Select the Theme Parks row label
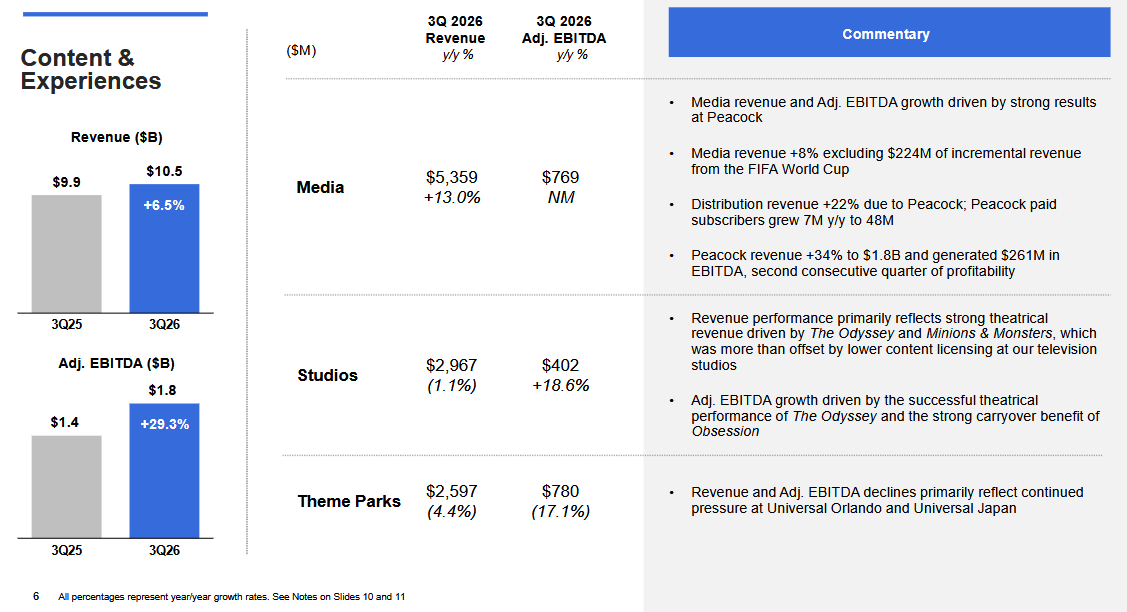The image size is (1127, 612). click(x=349, y=501)
